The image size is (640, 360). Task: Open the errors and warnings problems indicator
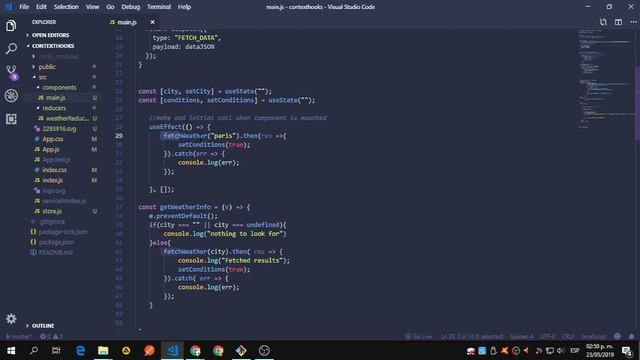51,337
